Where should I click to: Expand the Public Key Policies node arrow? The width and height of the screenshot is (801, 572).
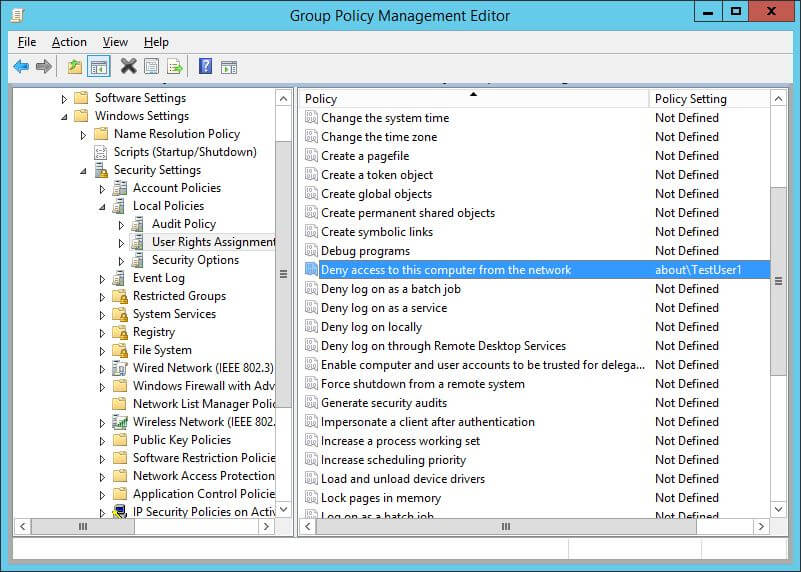102,441
